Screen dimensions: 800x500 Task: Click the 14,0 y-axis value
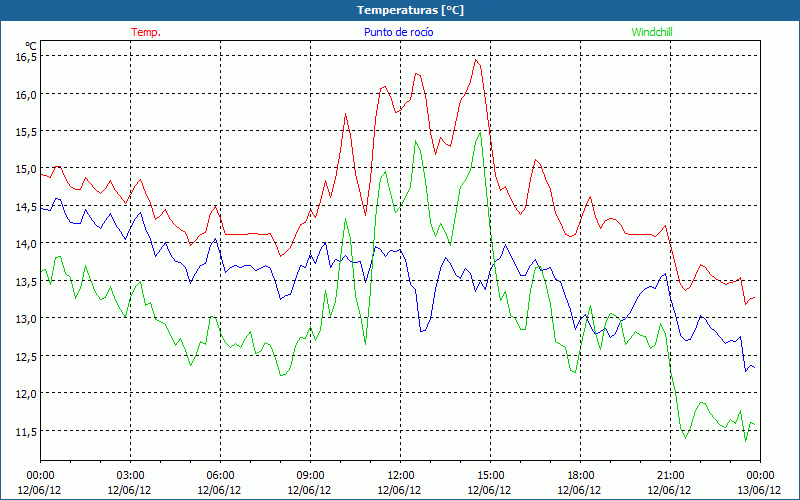coord(27,244)
